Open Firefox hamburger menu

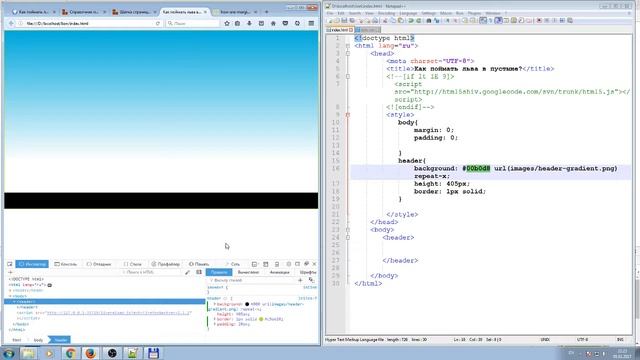311,24
